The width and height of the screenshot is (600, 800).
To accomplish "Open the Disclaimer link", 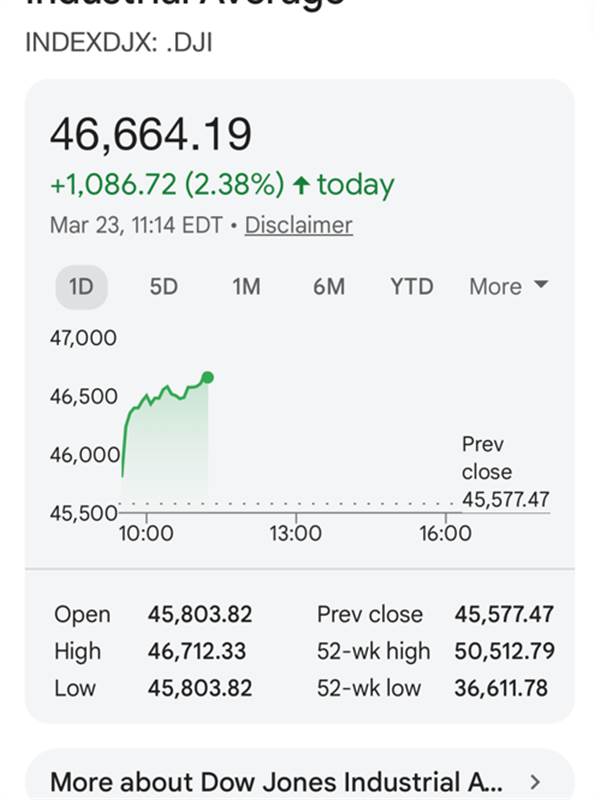I will pyautogui.click(x=298, y=225).
